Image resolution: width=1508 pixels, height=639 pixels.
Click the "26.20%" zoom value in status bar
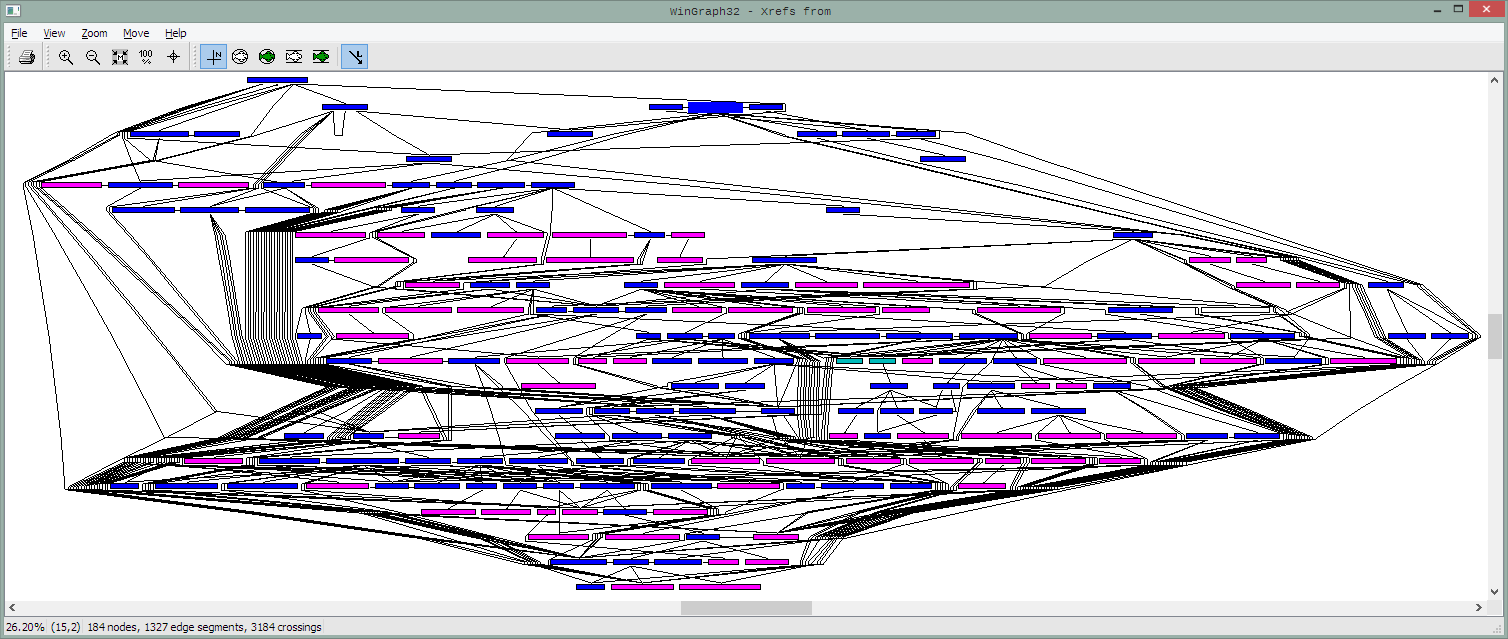click(26, 627)
